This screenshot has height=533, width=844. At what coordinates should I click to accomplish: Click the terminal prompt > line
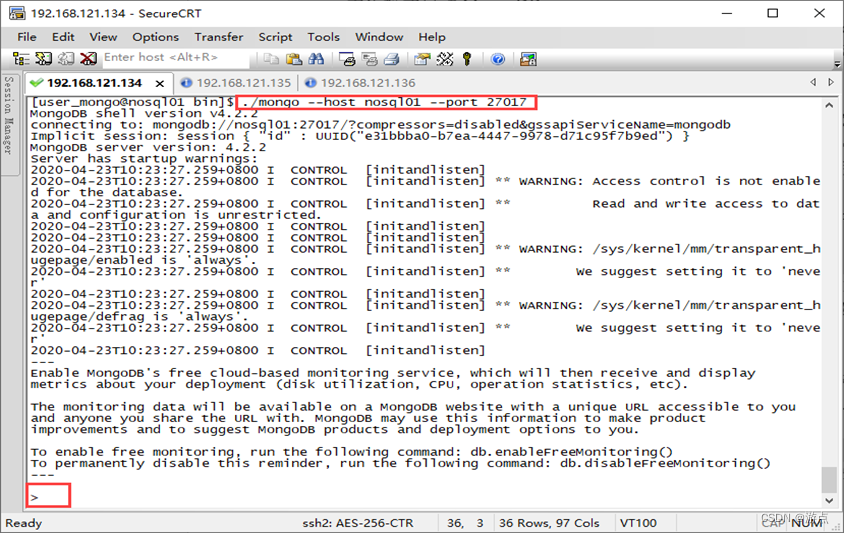click(35, 497)
